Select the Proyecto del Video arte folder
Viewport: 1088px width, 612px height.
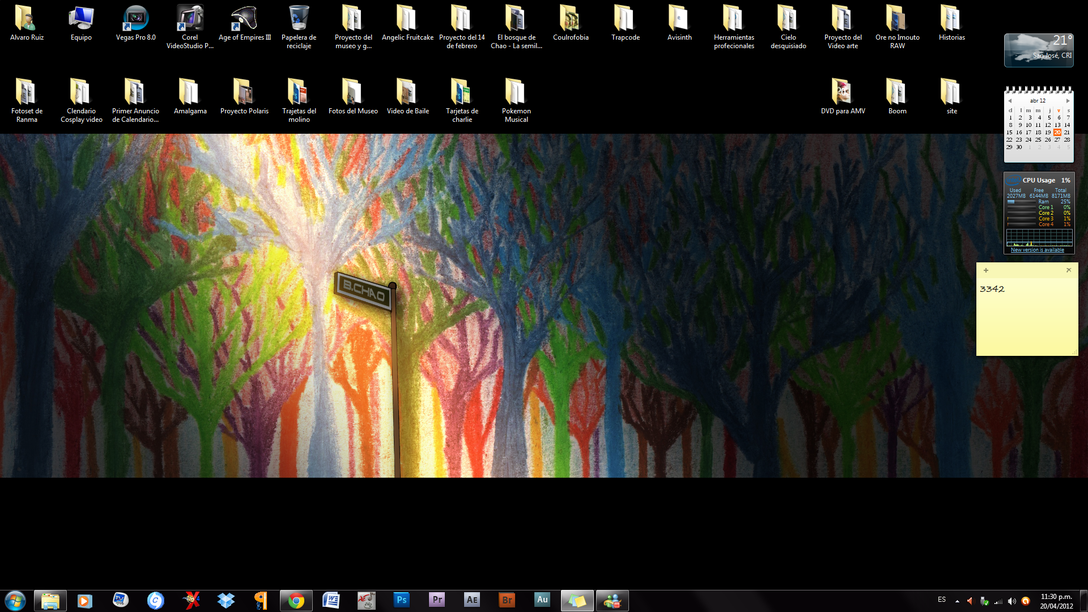(x=842, y=27)
